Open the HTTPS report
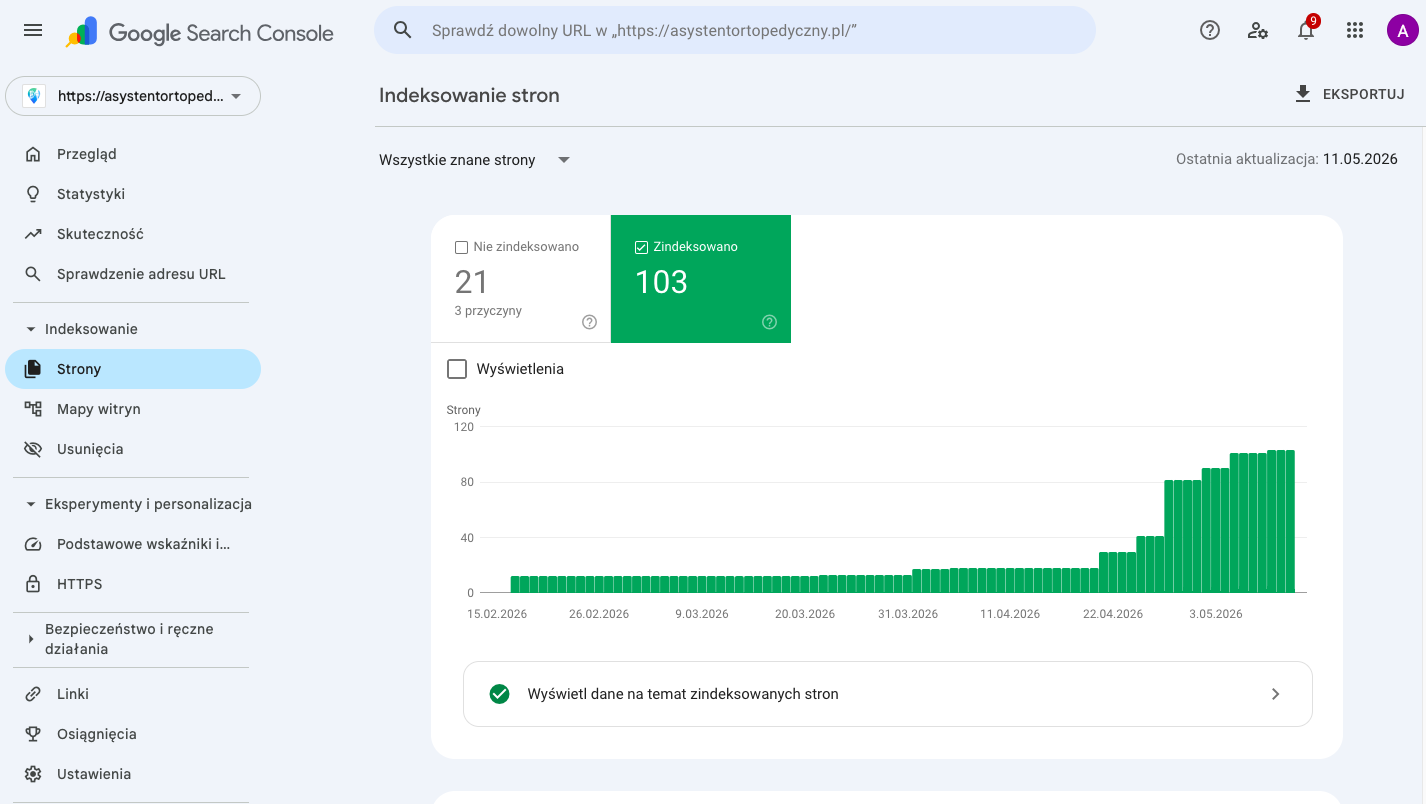1426x804 pixels. [131, 584]
